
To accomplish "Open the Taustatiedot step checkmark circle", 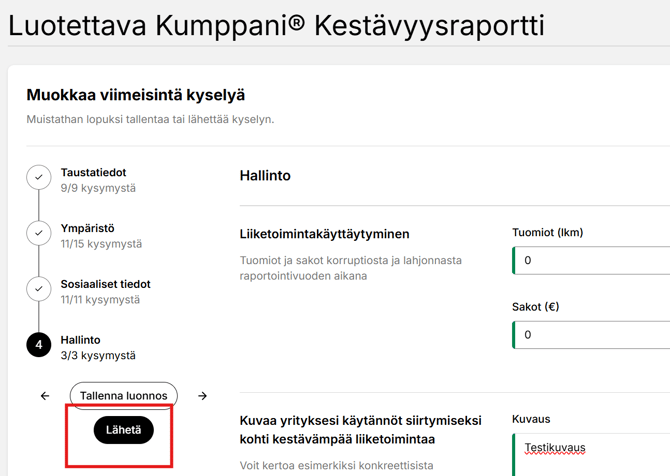I will coord(39,177).
